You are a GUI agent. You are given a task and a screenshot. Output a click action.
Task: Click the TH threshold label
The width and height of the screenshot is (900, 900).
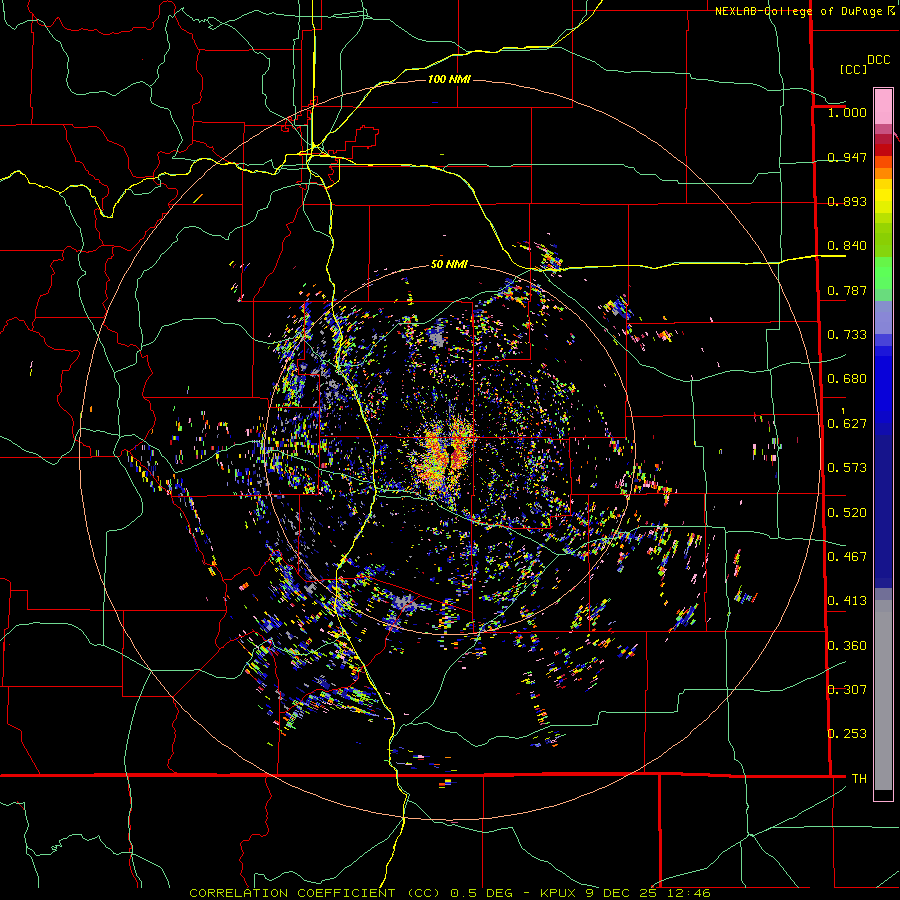(859, 779)
